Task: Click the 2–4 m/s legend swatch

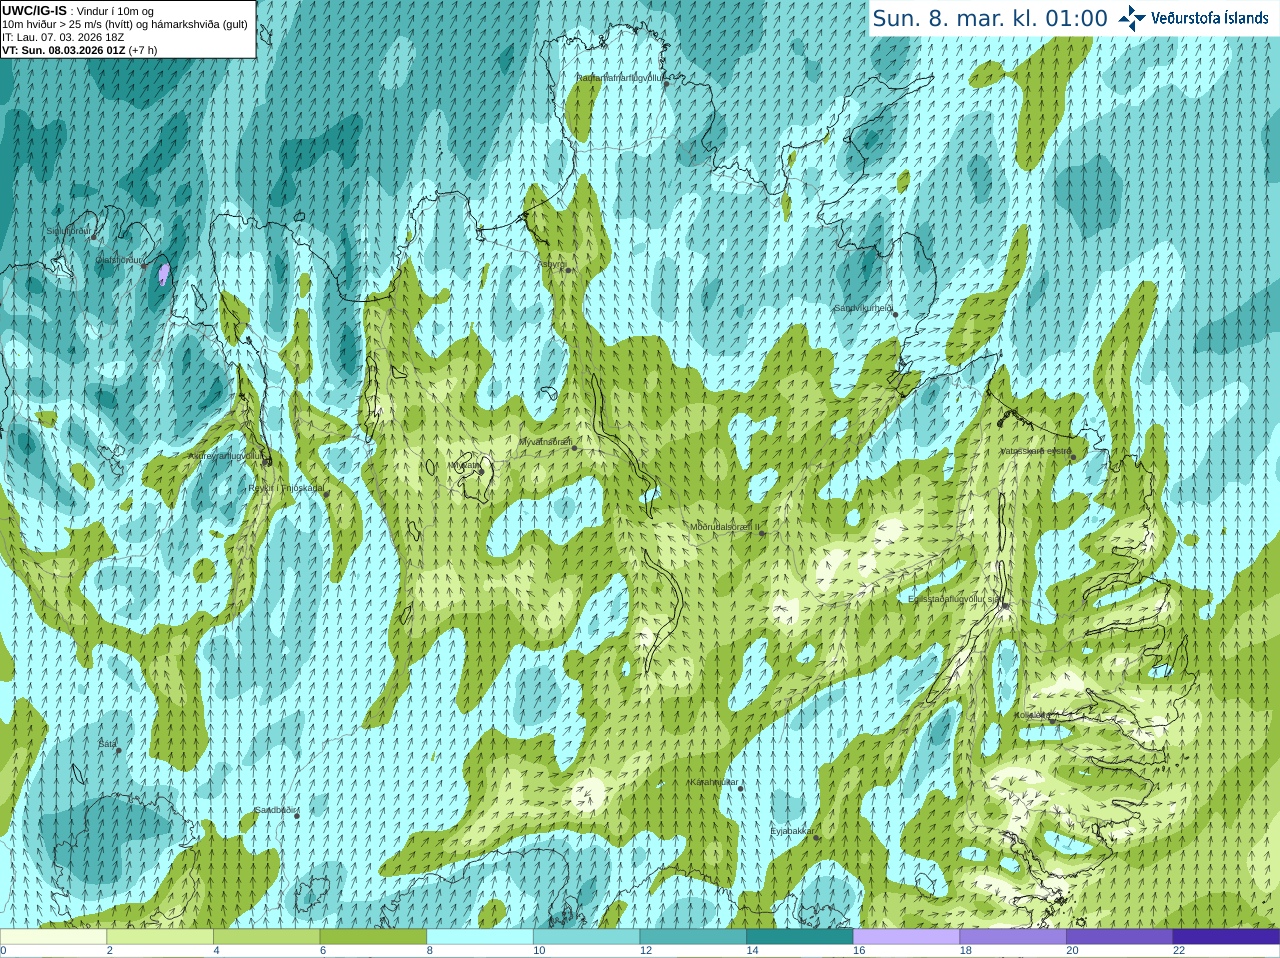Action: pos(160,937)
